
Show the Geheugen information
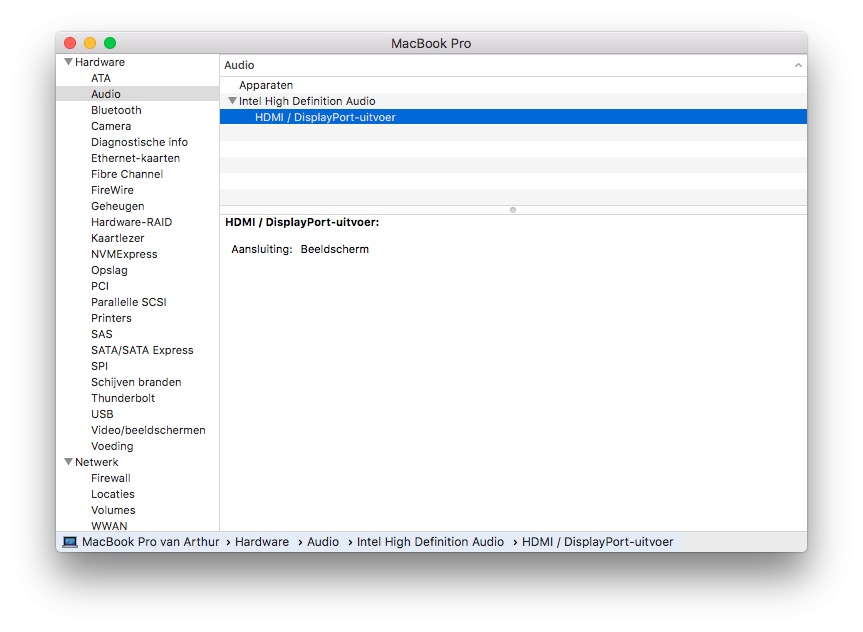[117, 206]
